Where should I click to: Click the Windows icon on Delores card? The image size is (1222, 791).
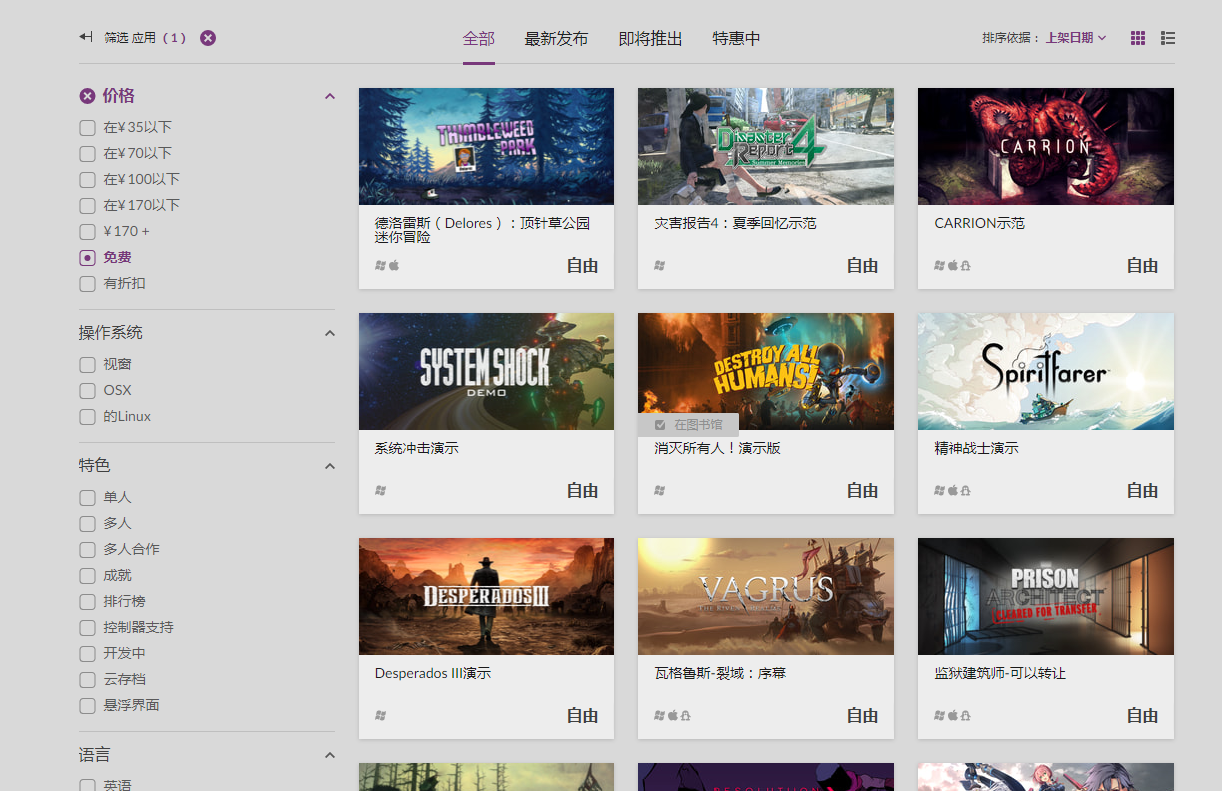pos(380,265)
